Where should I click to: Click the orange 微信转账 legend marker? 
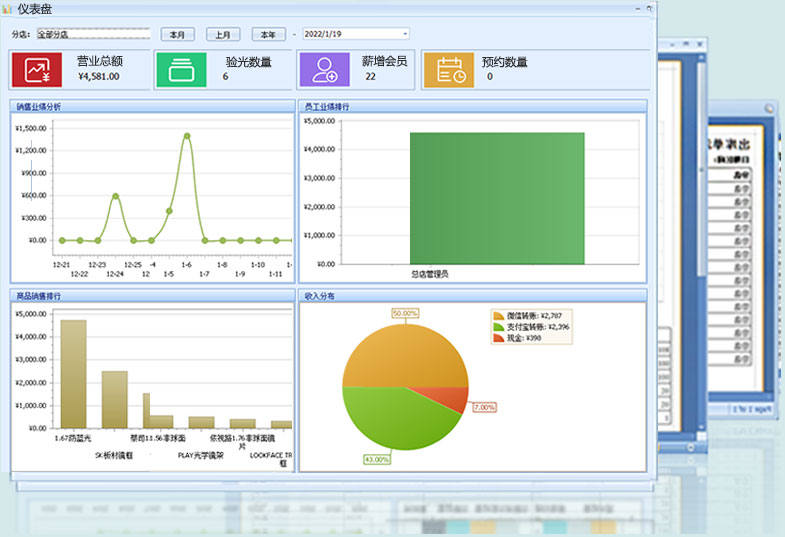499,315
